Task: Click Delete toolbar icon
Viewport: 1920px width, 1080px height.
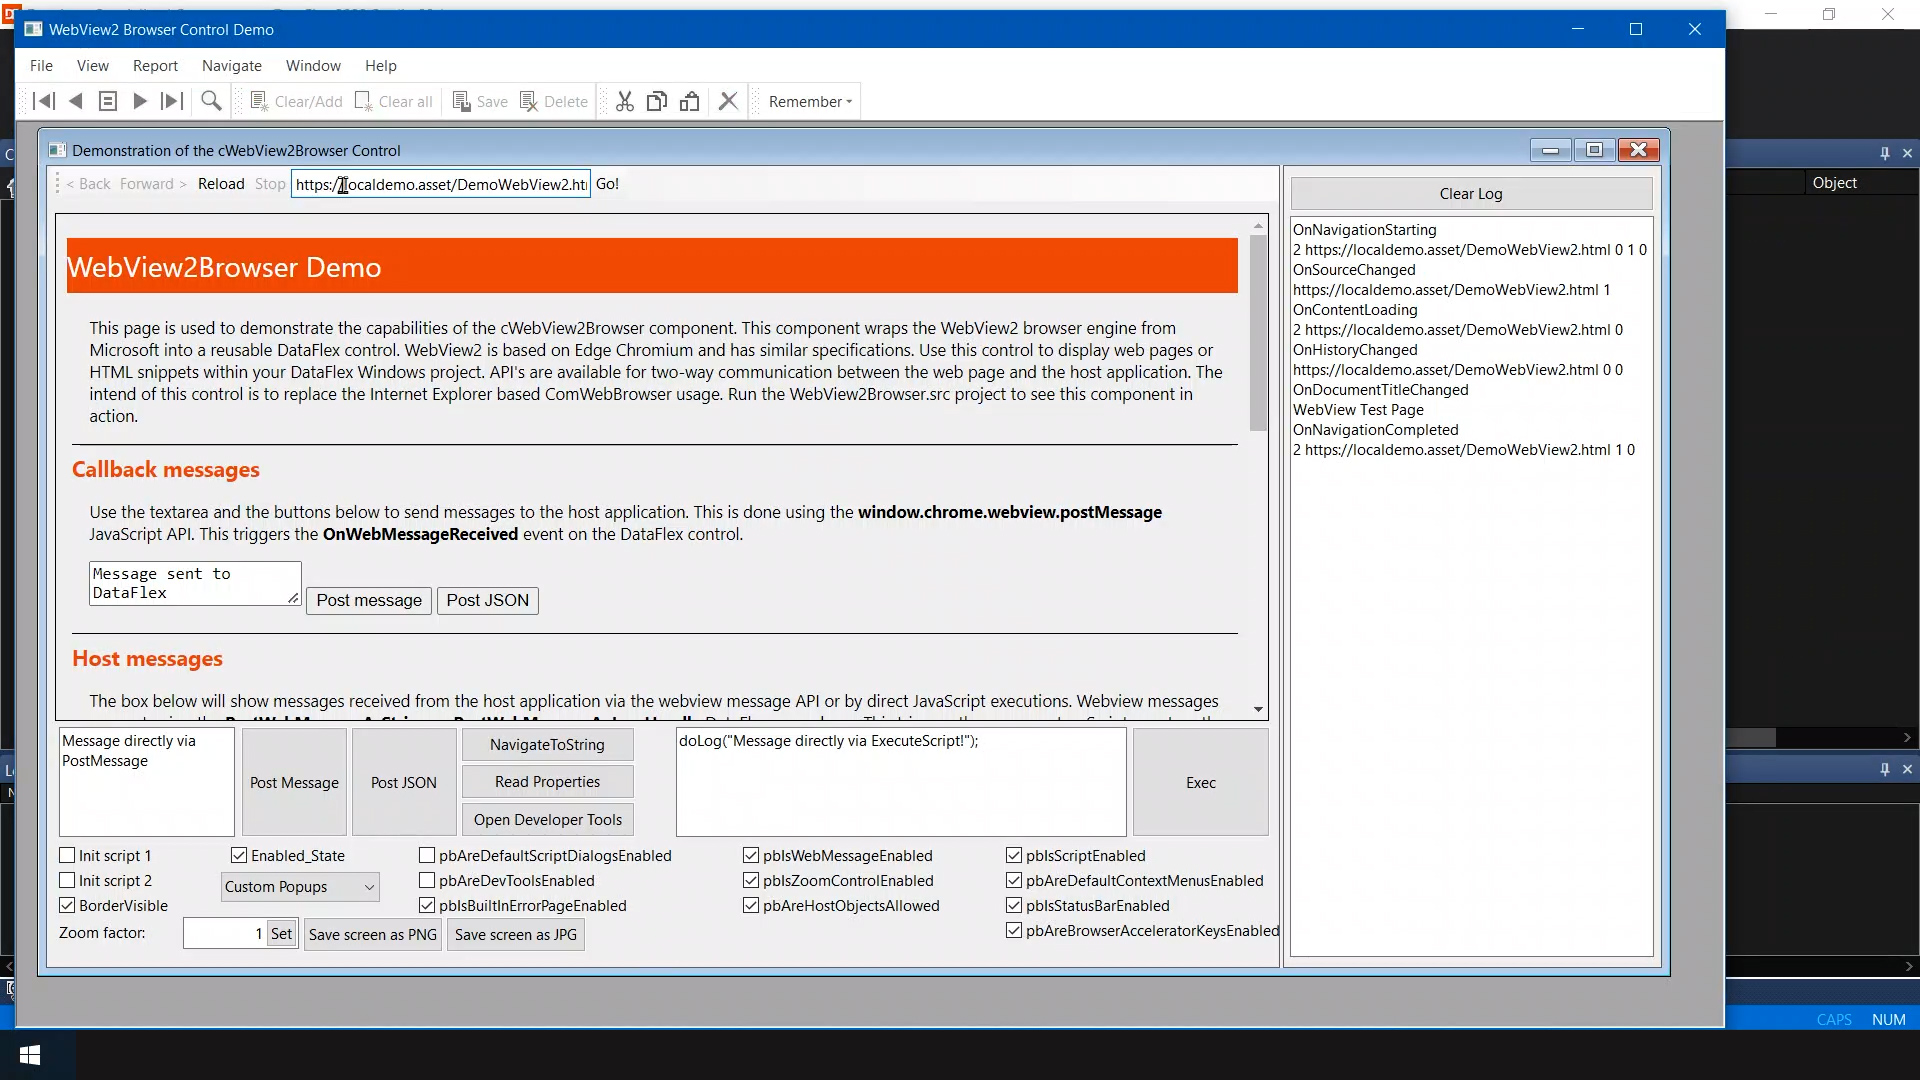Action: click(553, 101)
